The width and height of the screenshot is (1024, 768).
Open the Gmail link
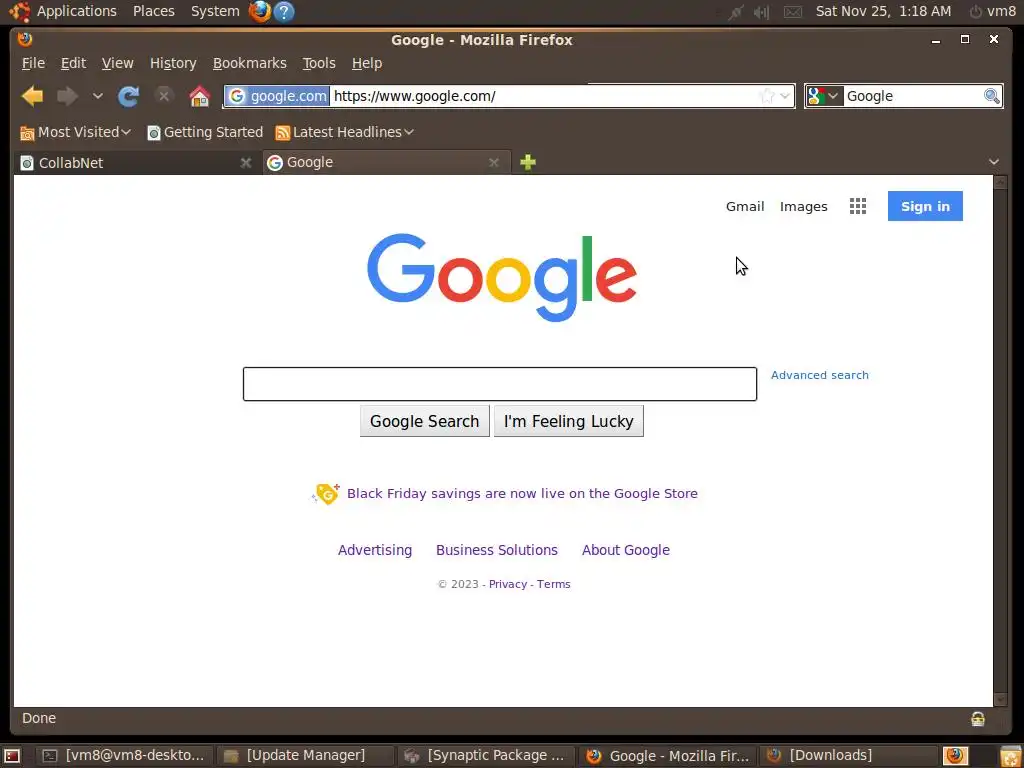coord(745,206)
